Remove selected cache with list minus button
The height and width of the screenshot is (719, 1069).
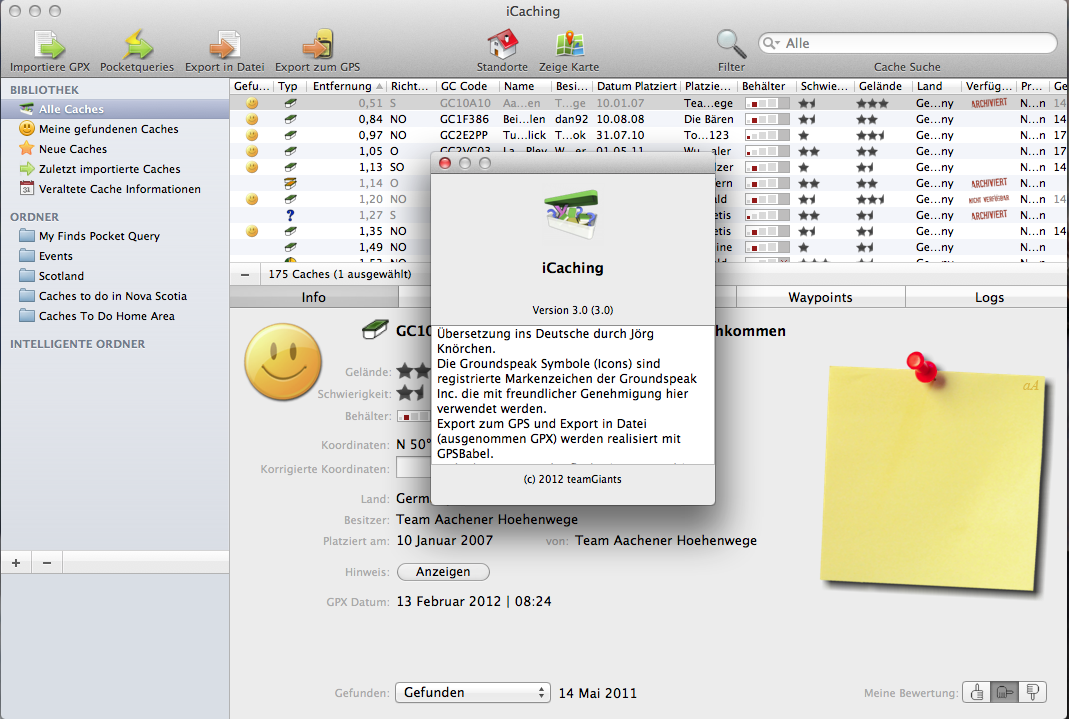pyautogui.click(x=245, y=275)
